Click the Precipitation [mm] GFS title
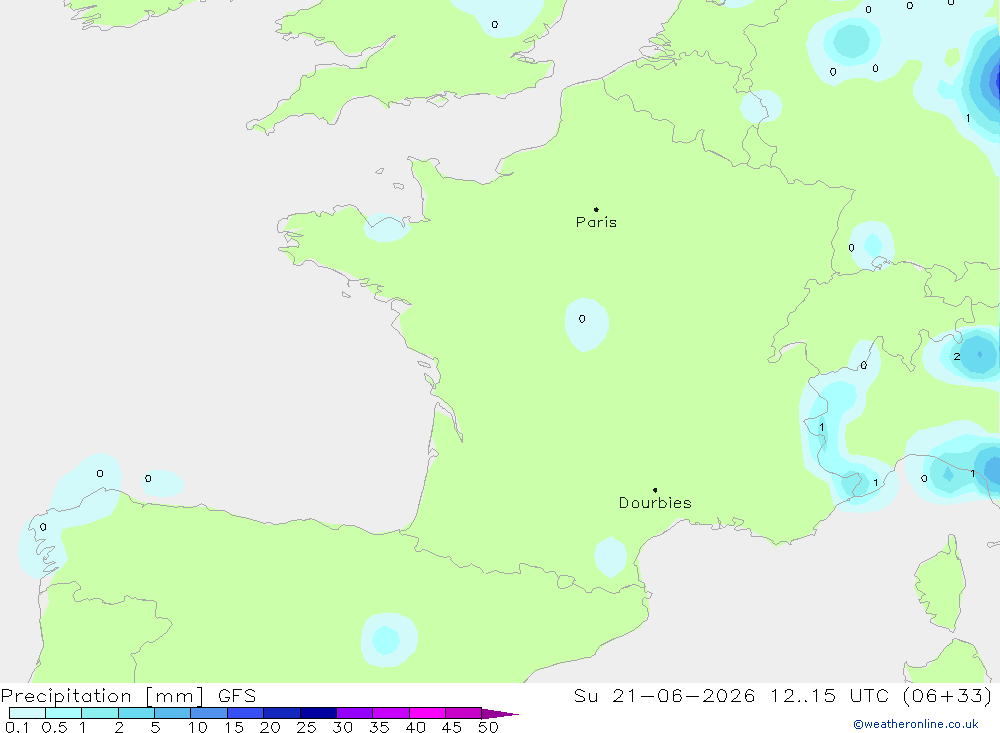Viewport: 1000px width, 733px height. [128, 696]
